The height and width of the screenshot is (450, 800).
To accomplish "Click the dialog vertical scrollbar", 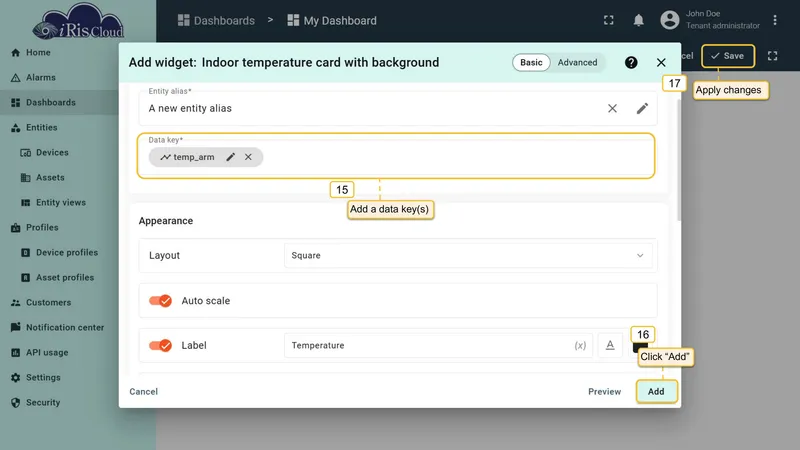I will coord(679,160).
